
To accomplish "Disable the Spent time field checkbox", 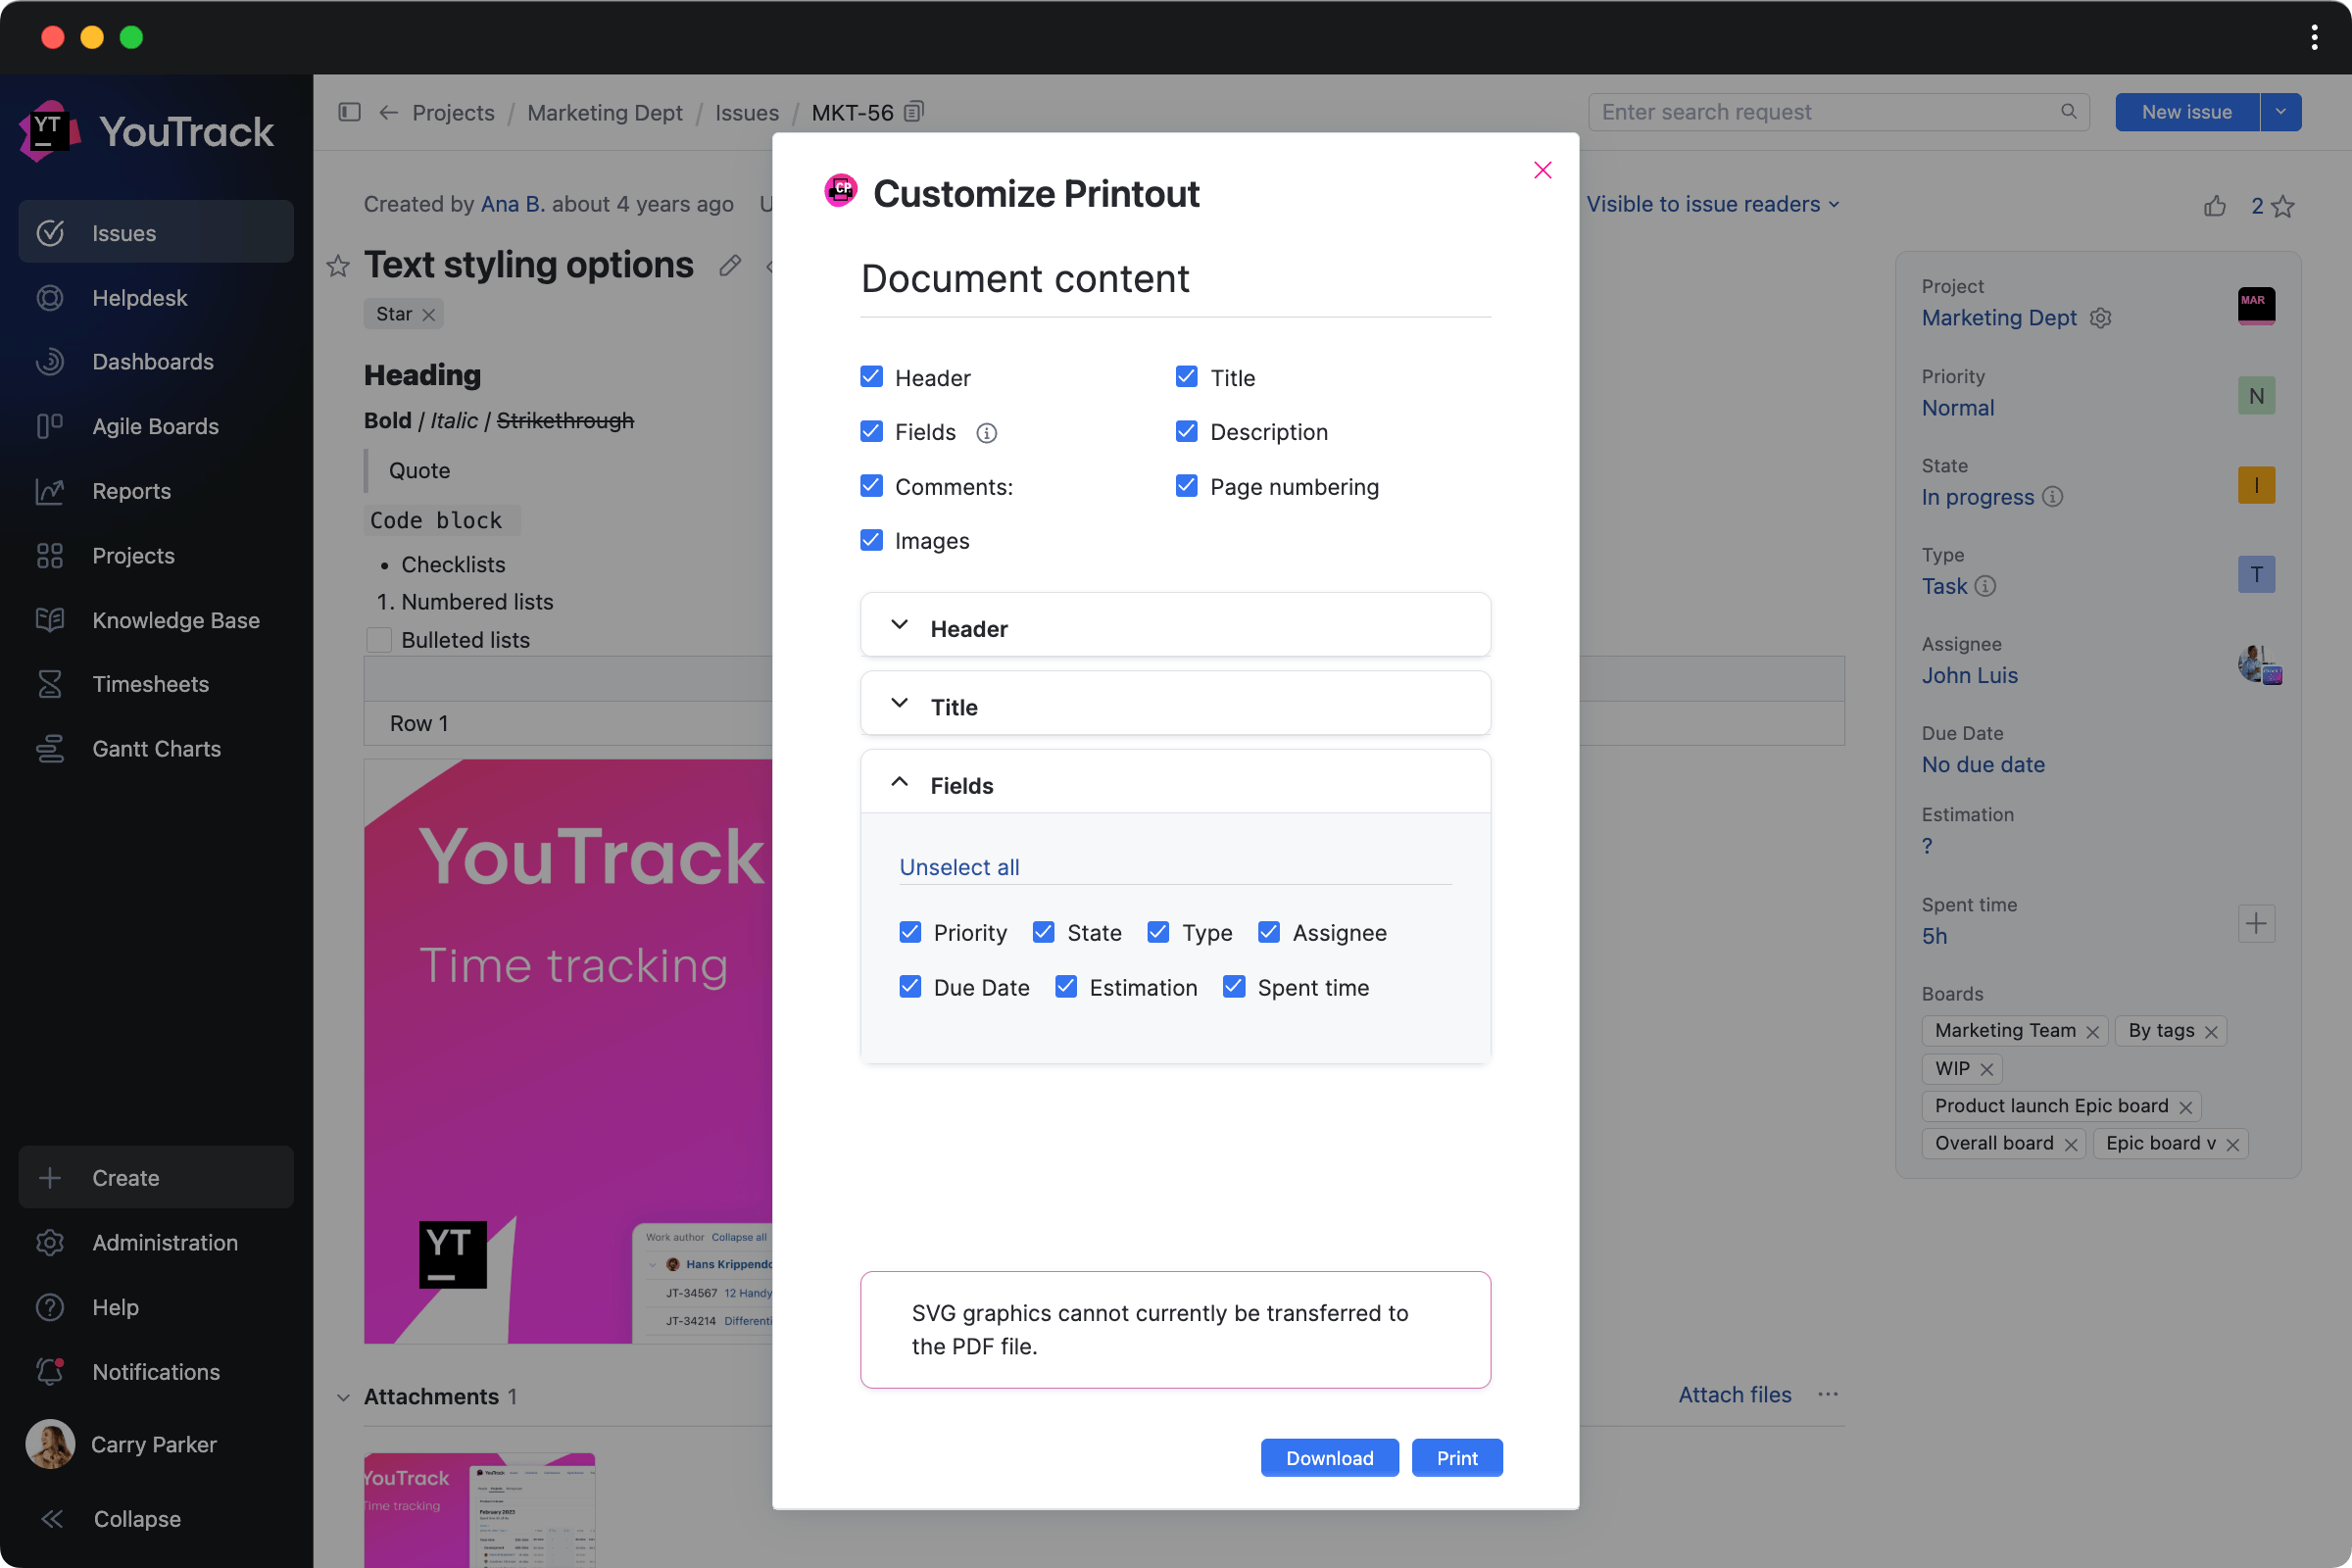I will pyautogui.click(x=1234, y=987).
